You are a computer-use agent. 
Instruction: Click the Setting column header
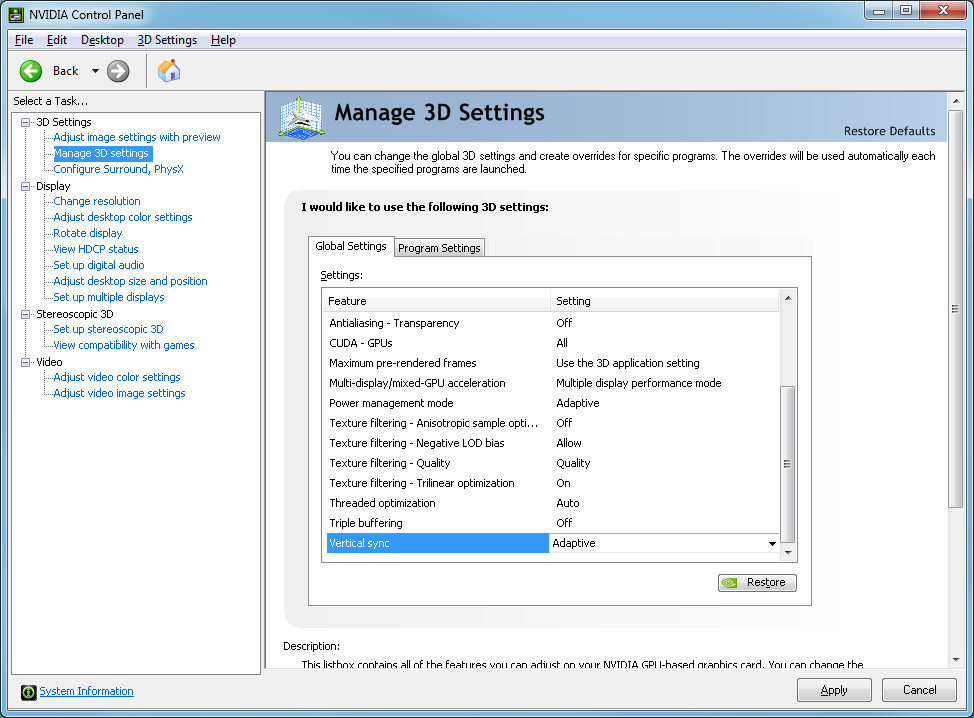[x=665, y=301]
